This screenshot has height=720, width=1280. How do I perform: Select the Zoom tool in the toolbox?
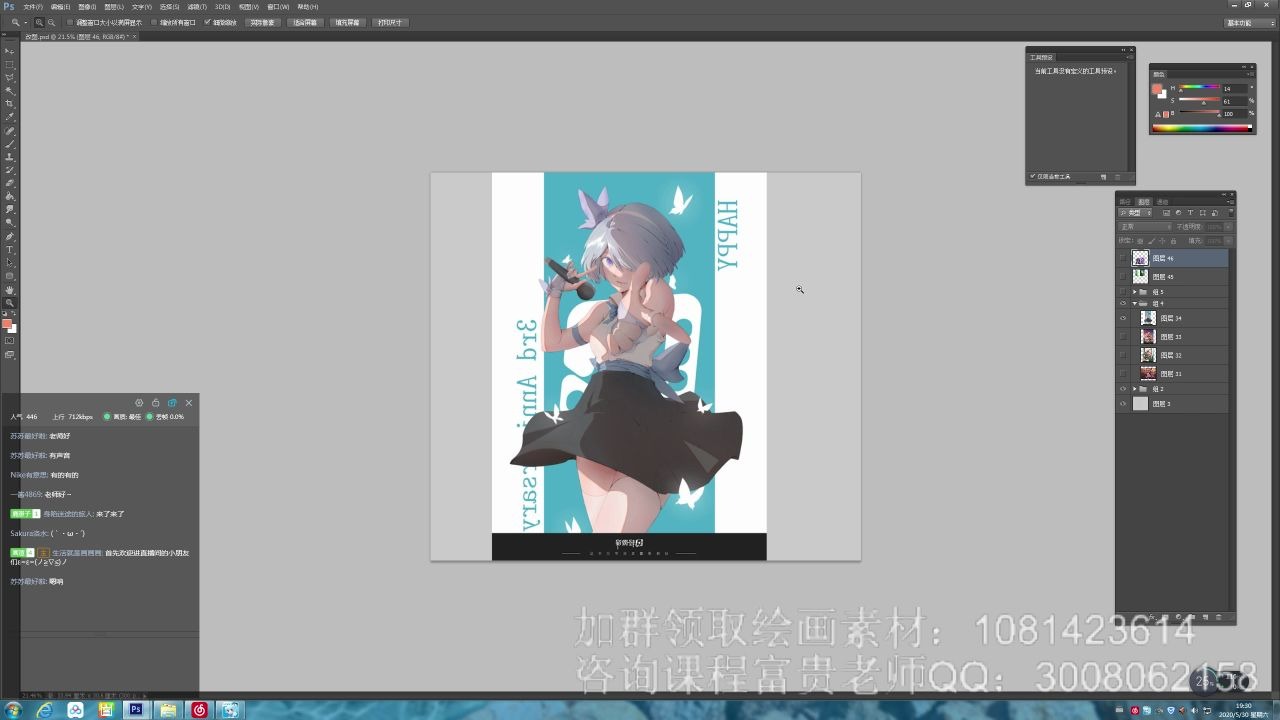tap(10, 303)
